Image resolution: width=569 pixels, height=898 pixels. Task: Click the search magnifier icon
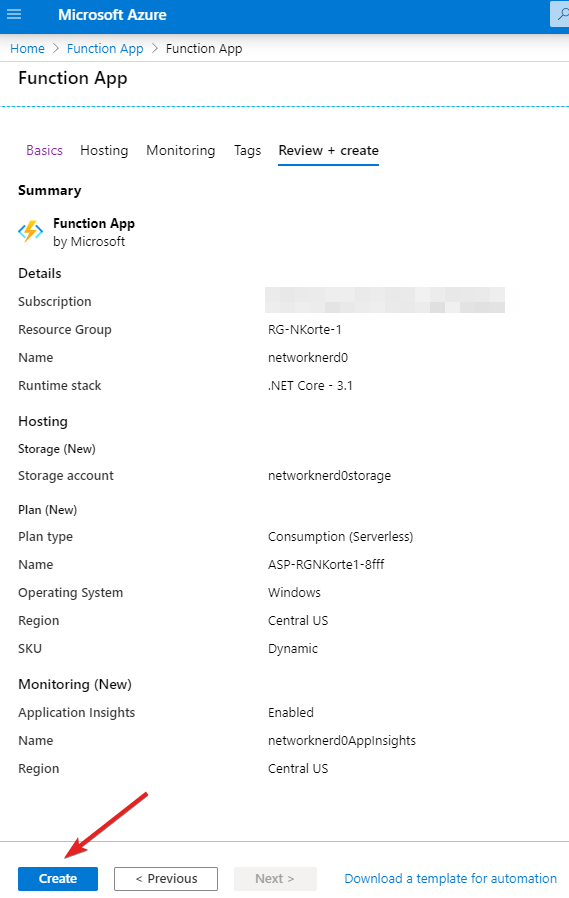pos(561,14)
